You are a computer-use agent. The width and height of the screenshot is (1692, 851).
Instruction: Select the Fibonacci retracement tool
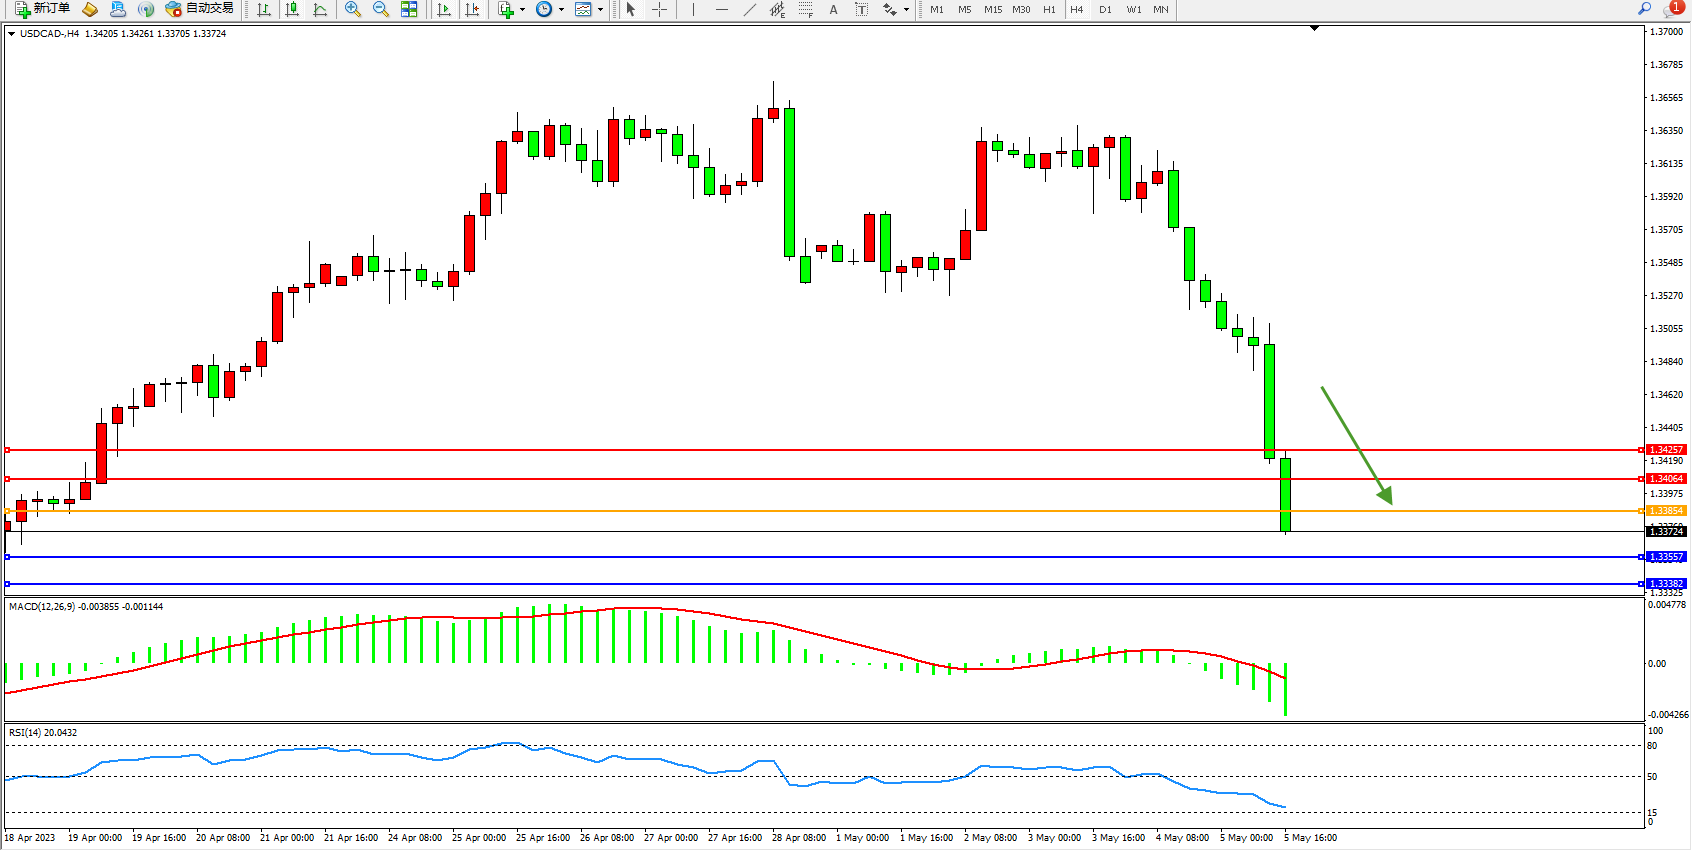(x=806, y=9)
